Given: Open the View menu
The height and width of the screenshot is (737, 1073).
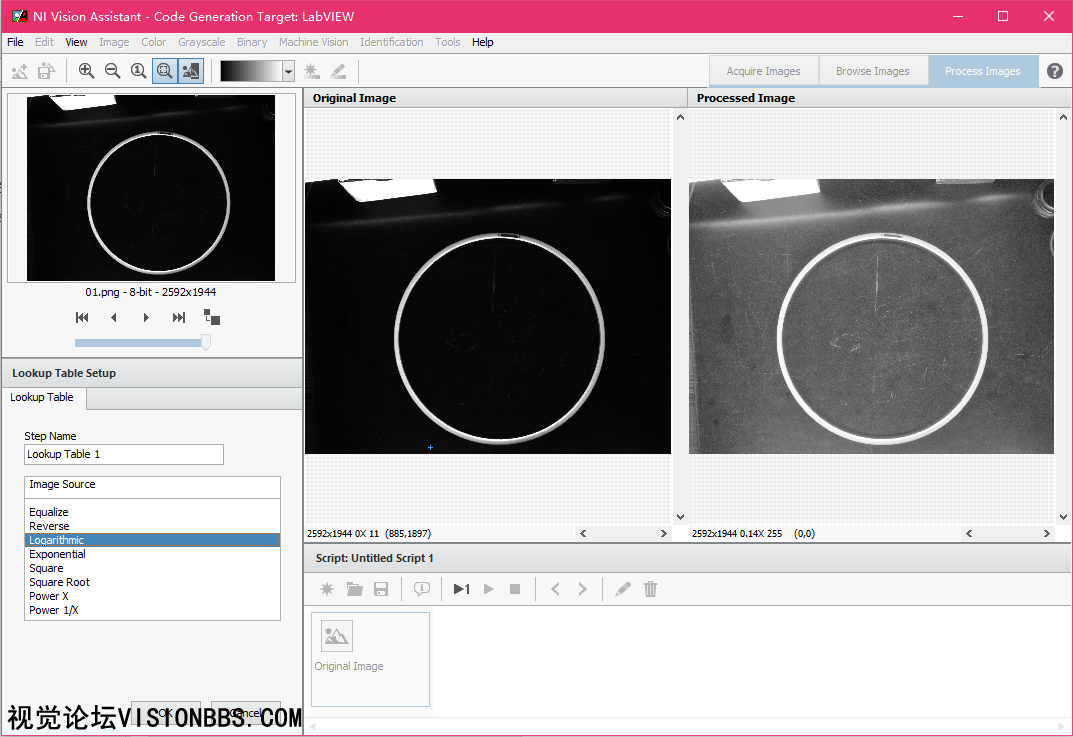Looking at the screenshot, I should click(x=76, y=42).
